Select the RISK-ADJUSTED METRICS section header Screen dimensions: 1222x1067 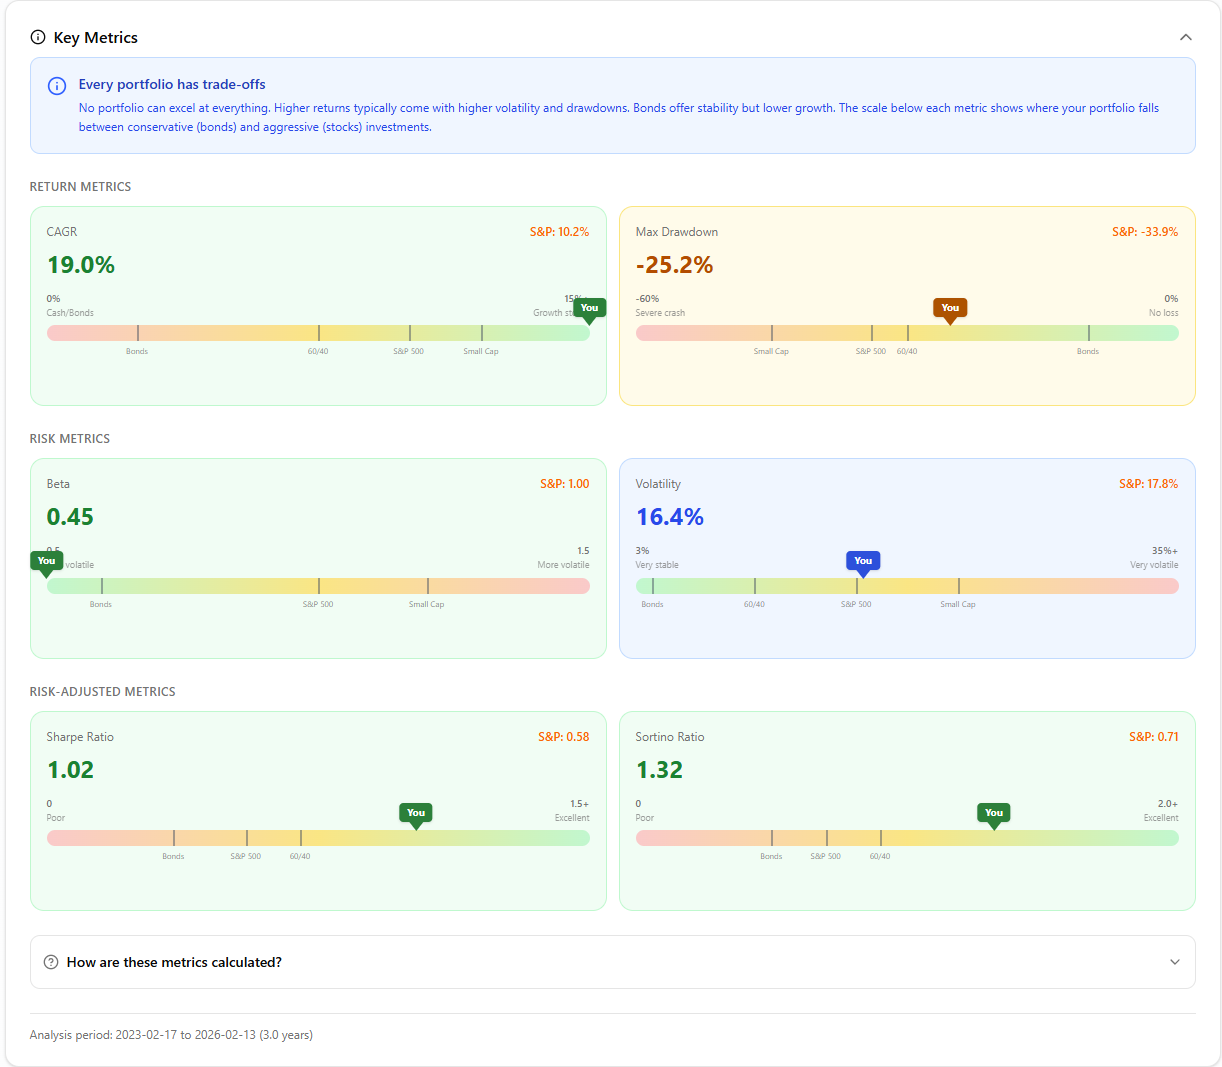pyautogui.click(x=105, y=691)
